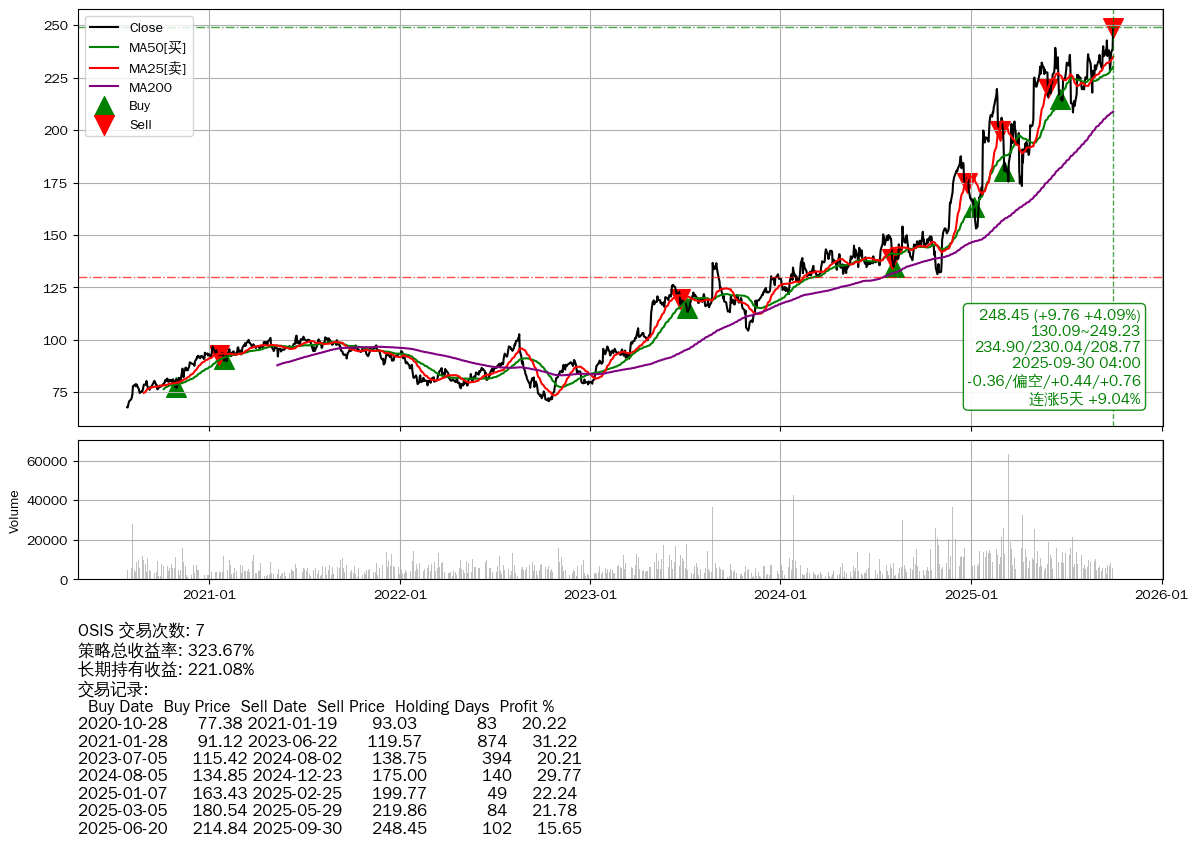Click the 2025-01 date tick on the x-axis
The width and height of the screenshot is (1198, 846).
tap(971, 594)
